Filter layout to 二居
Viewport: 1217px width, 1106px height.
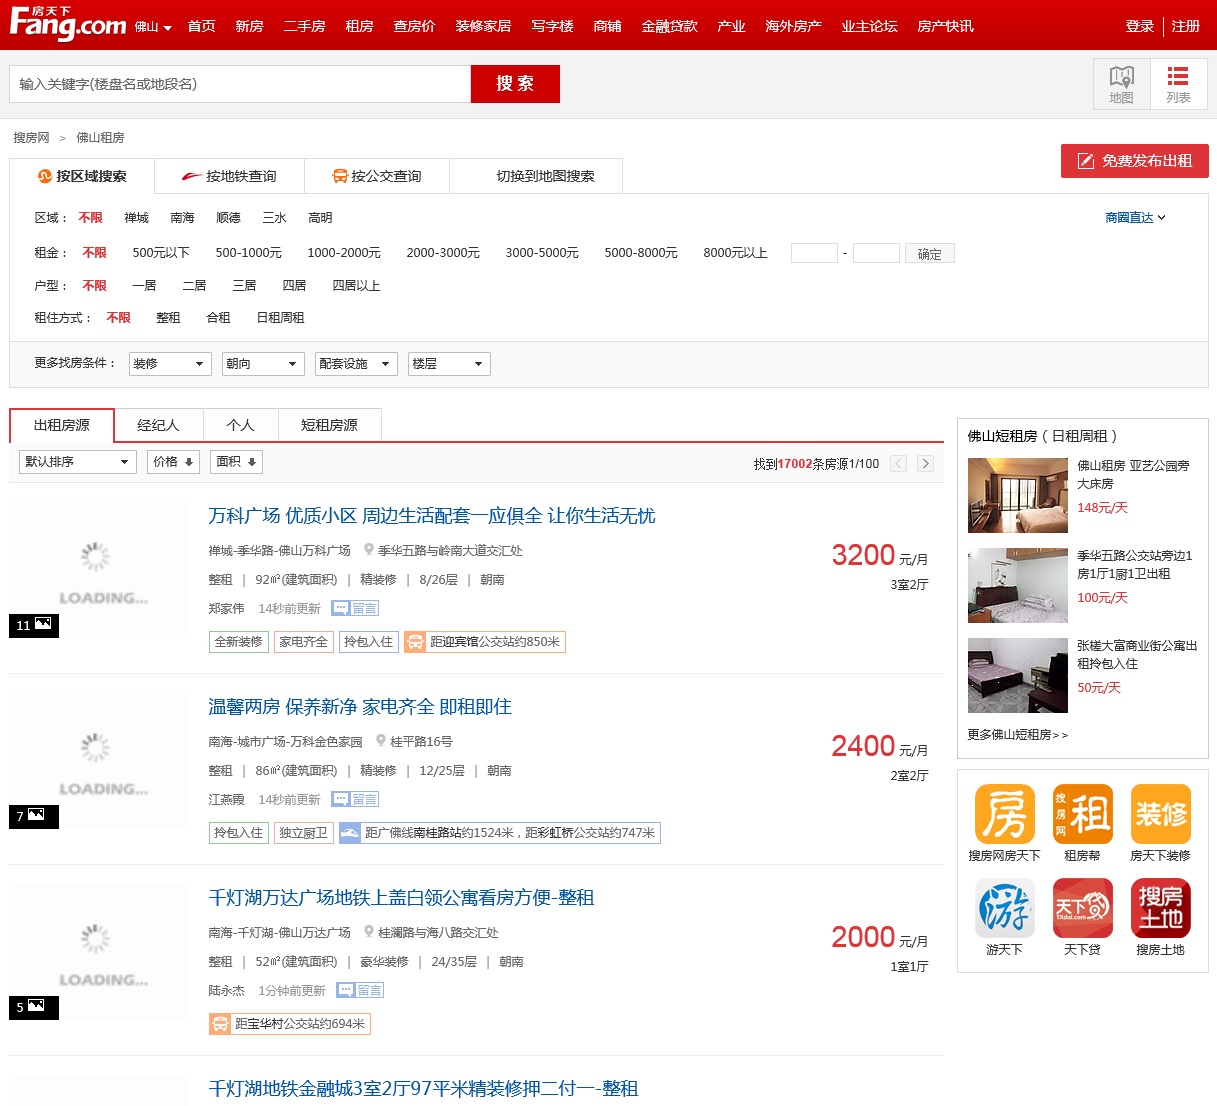194,286
